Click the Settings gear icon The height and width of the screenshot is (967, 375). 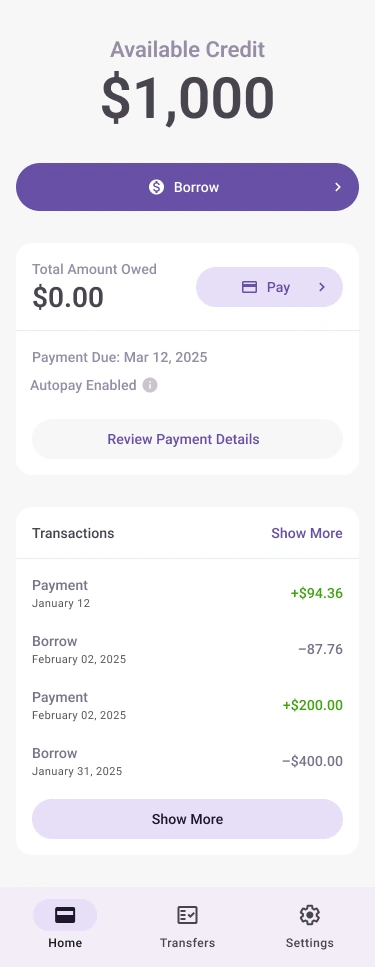coord(310,915)
